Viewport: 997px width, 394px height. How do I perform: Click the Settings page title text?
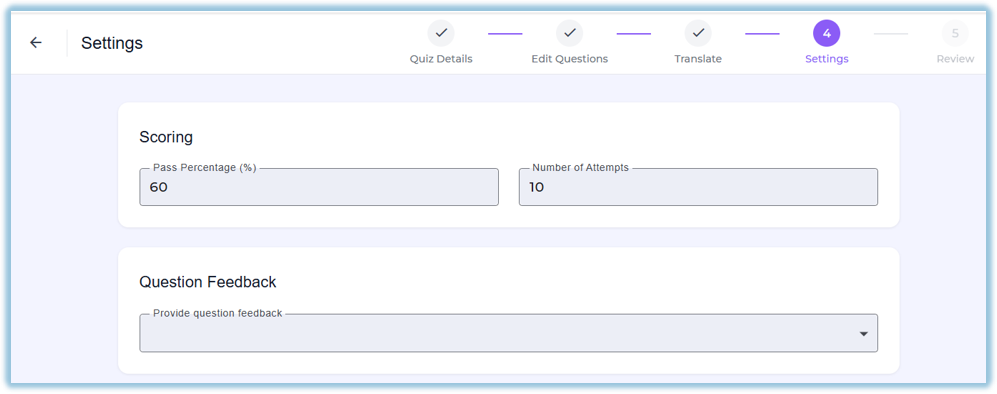(112, 43)
